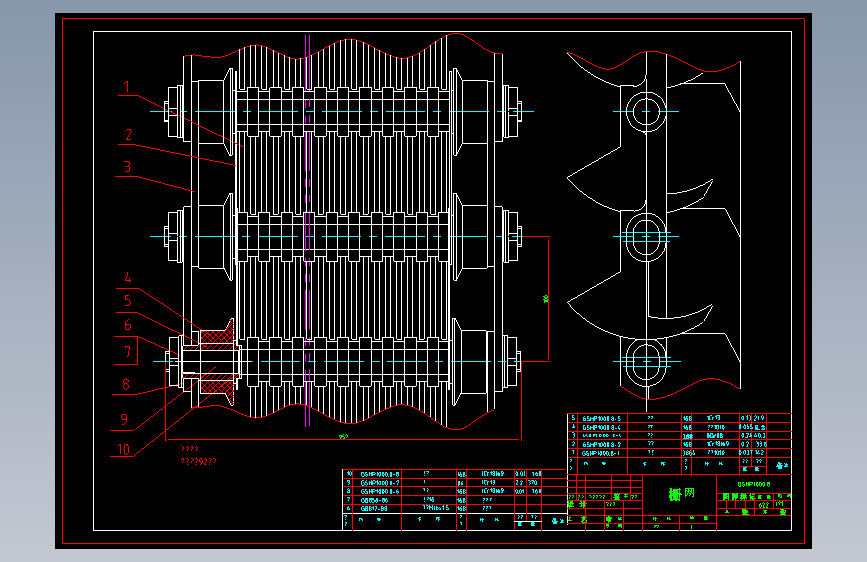The height and width of the screenshot is (562, 867).
Task: Click the part callout number 8
Action: [x=126, y=384]
